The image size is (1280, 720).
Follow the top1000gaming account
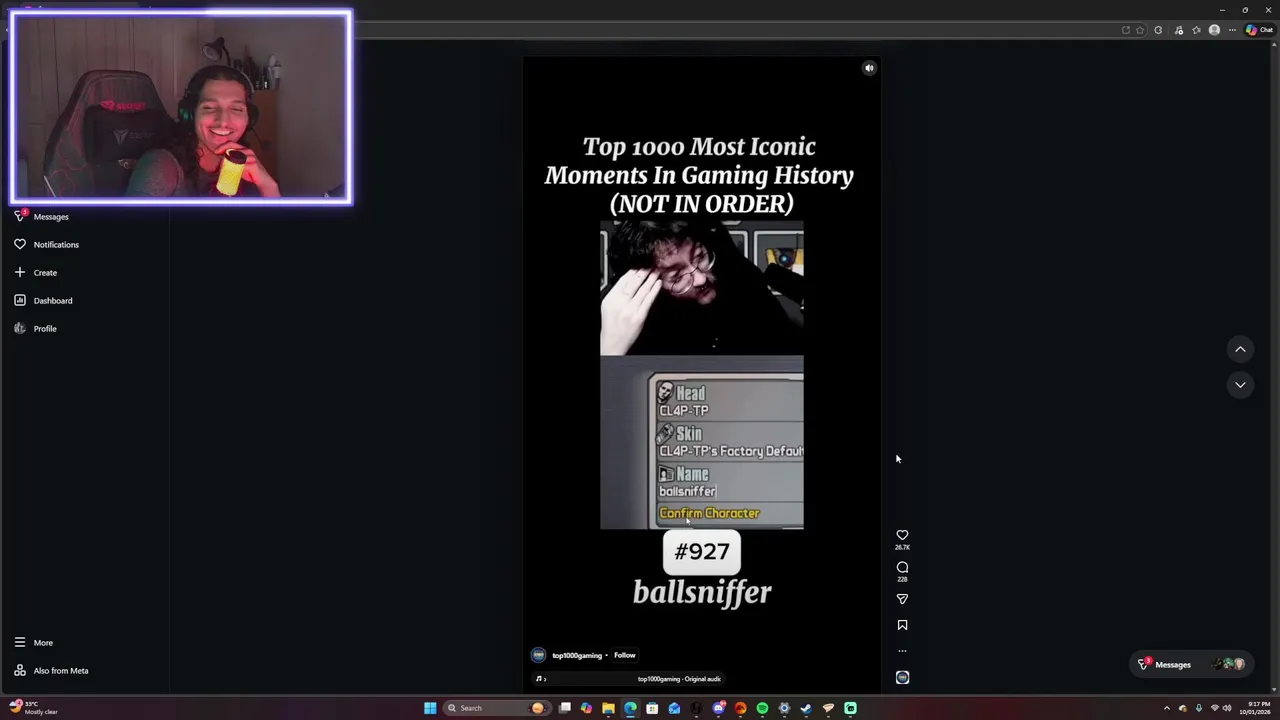[624, 655]
